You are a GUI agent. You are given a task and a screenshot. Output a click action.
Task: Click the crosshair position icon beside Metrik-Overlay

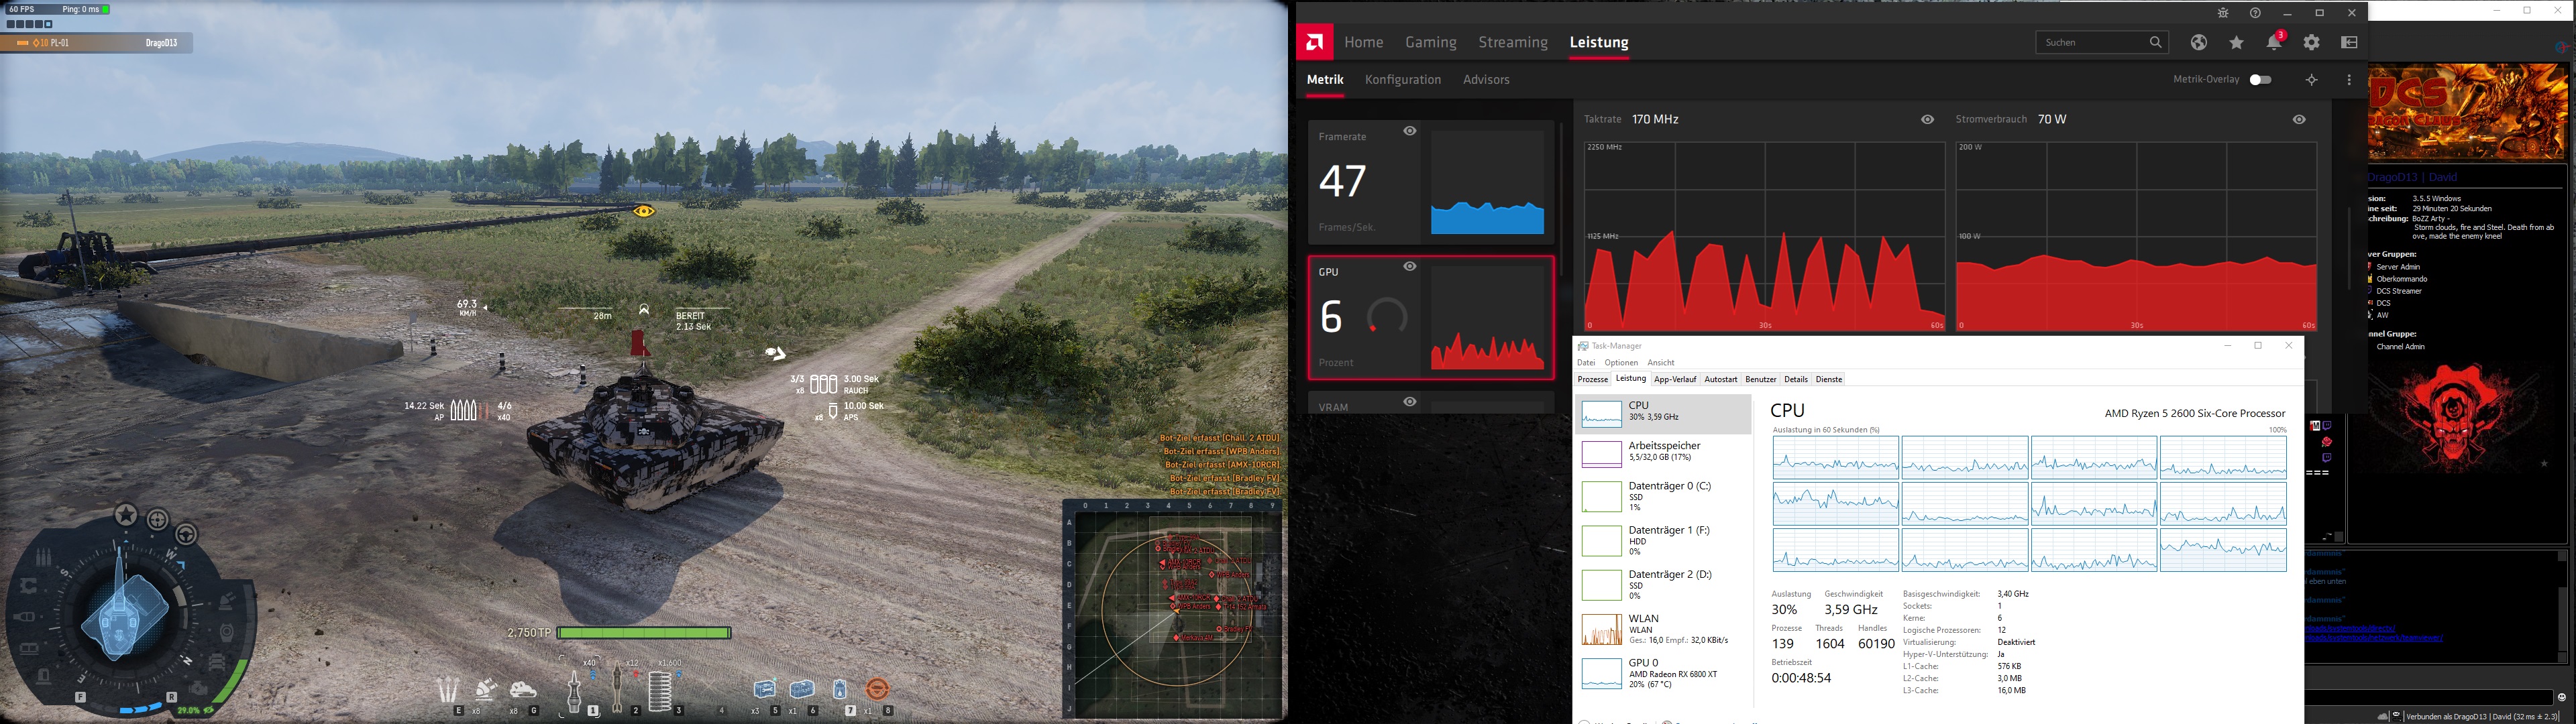pyautogui.click(x=2311, y=80)
